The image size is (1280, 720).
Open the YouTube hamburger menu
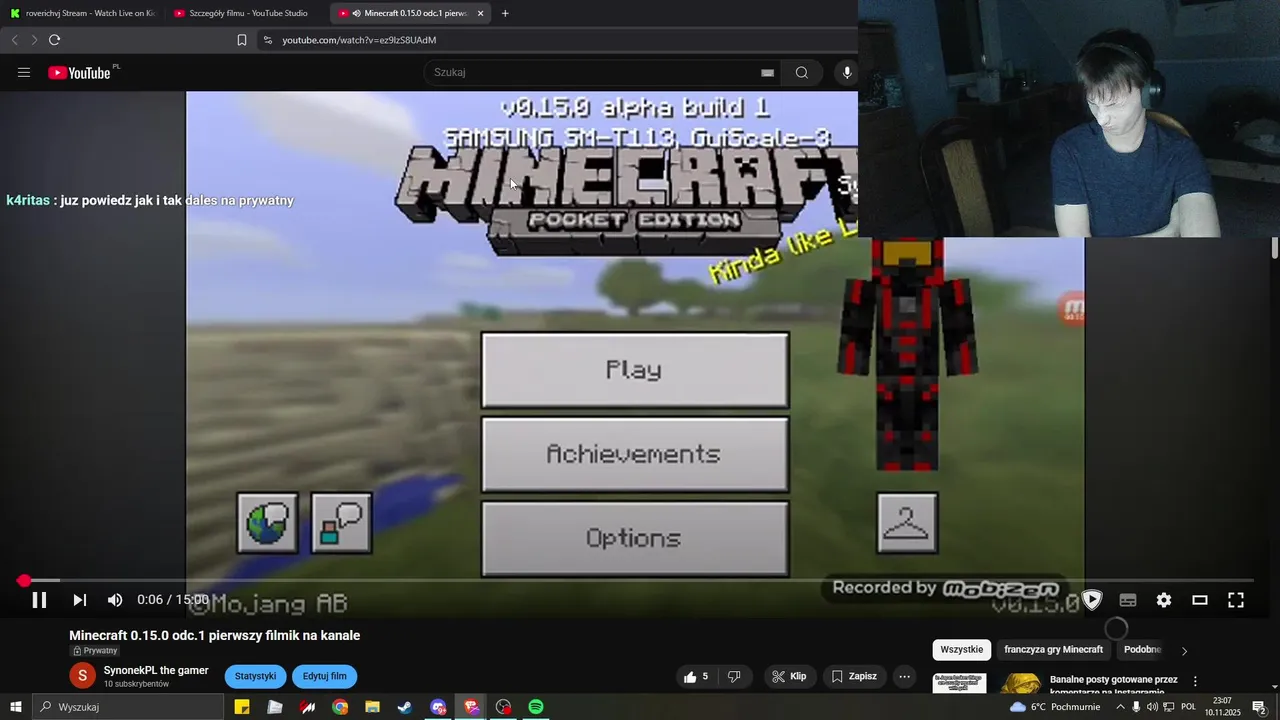tap(24, 72)
